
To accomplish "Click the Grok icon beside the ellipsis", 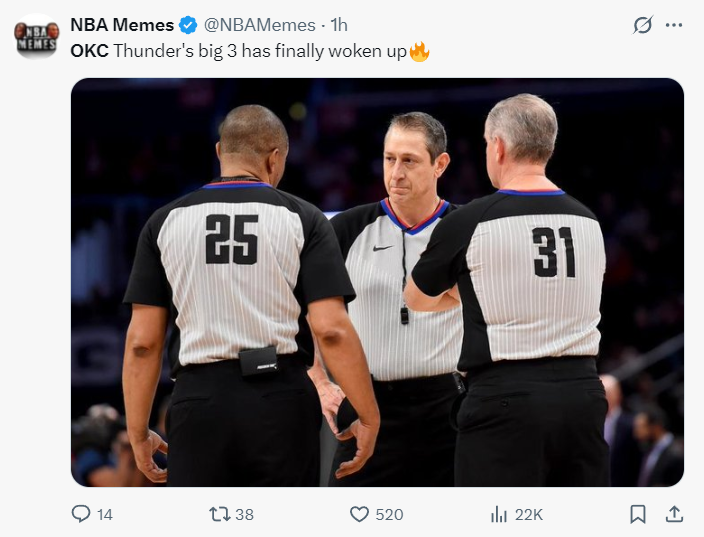I will tap(643, 26).
